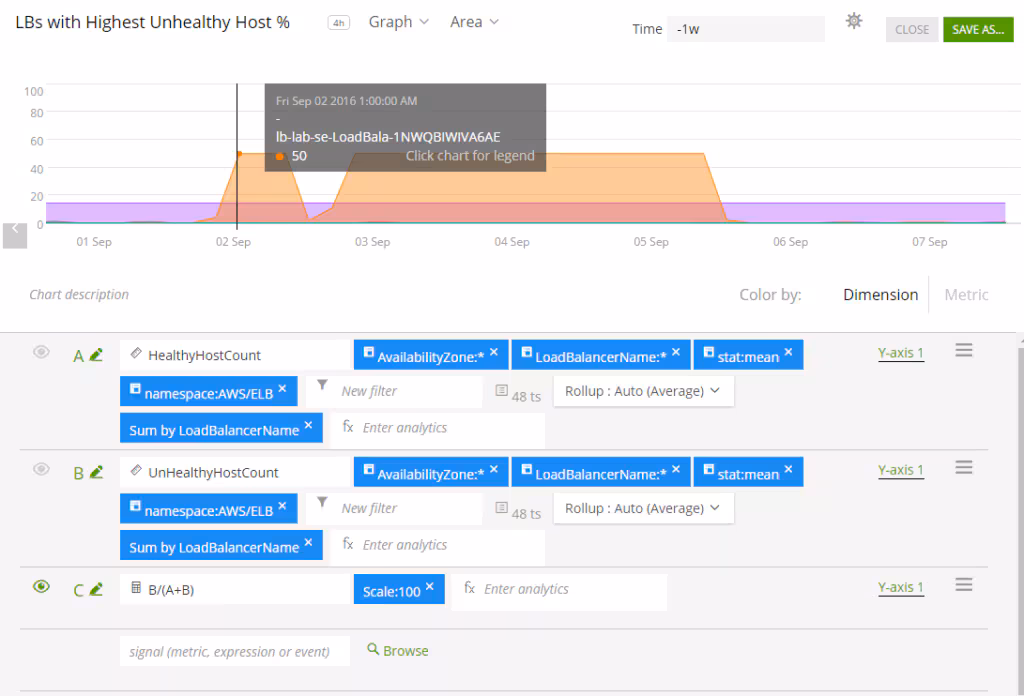The height and width of the screenshot is (696, 1024).
Task: Remove Scale:100 analytics from signal C
Action: tap(429, 587)
